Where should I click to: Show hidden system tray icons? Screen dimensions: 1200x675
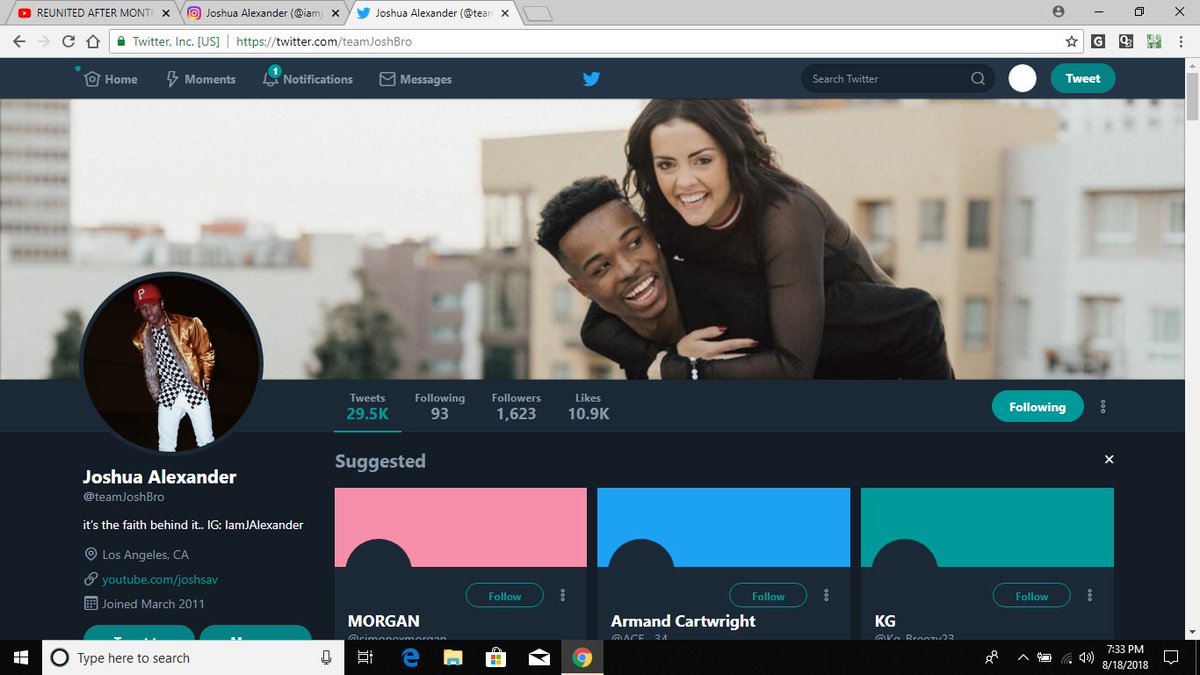[x=1022, y=657]
